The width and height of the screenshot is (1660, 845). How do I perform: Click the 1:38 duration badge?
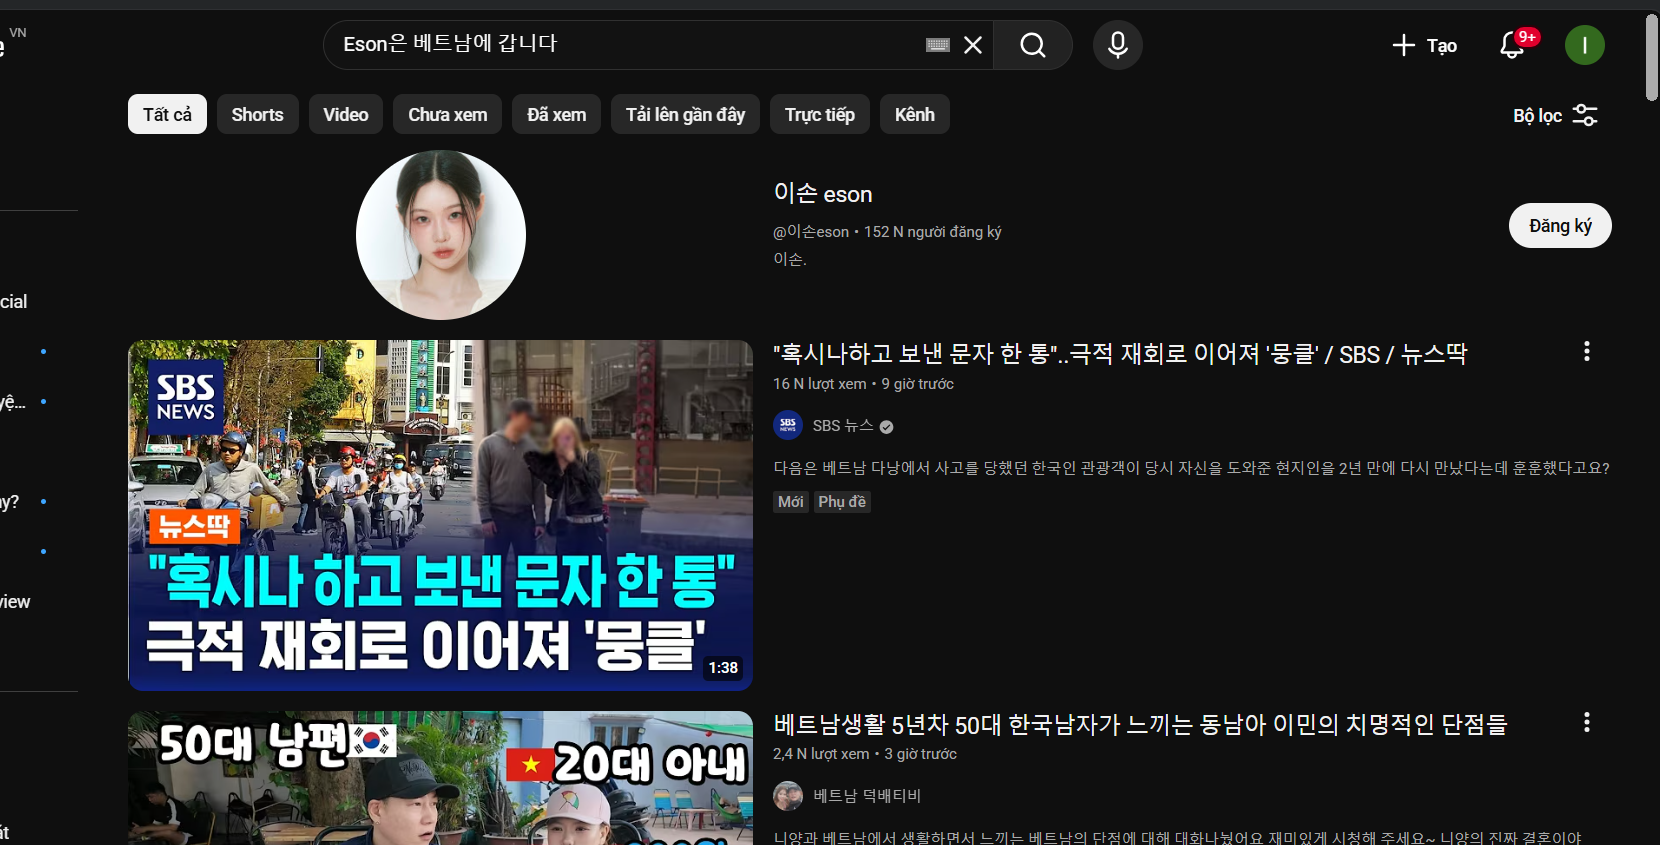coord(723,668)
